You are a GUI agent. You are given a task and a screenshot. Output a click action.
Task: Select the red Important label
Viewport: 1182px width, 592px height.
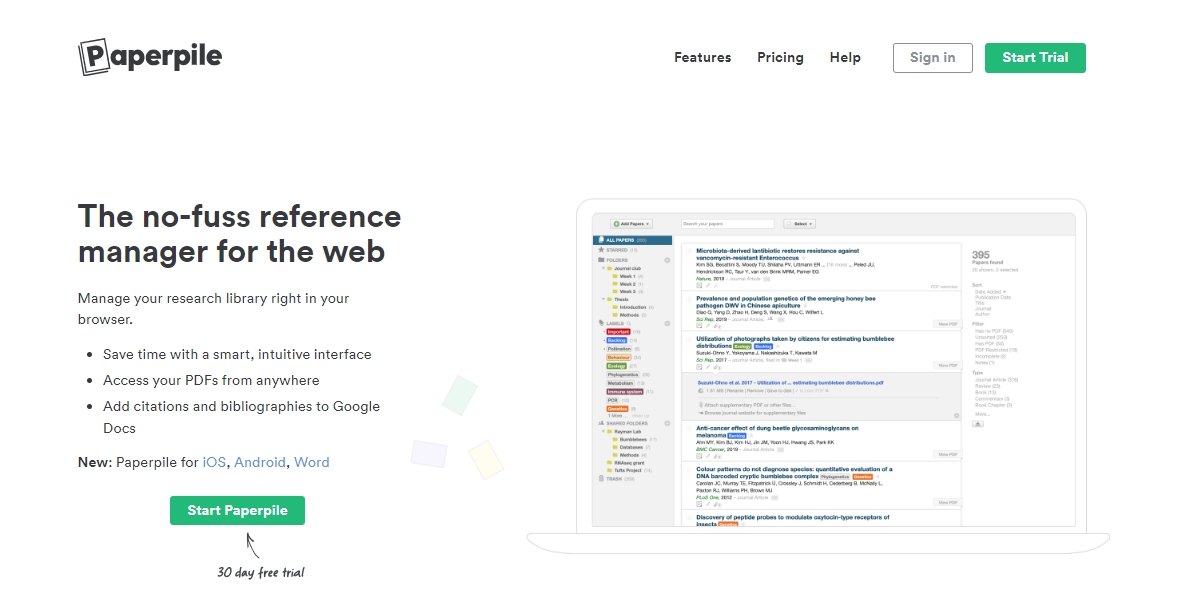tap(618, 332)
